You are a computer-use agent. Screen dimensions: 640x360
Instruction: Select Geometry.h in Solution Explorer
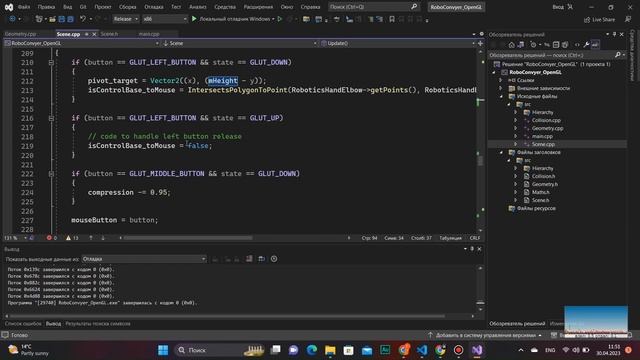[x=544, y=184]
